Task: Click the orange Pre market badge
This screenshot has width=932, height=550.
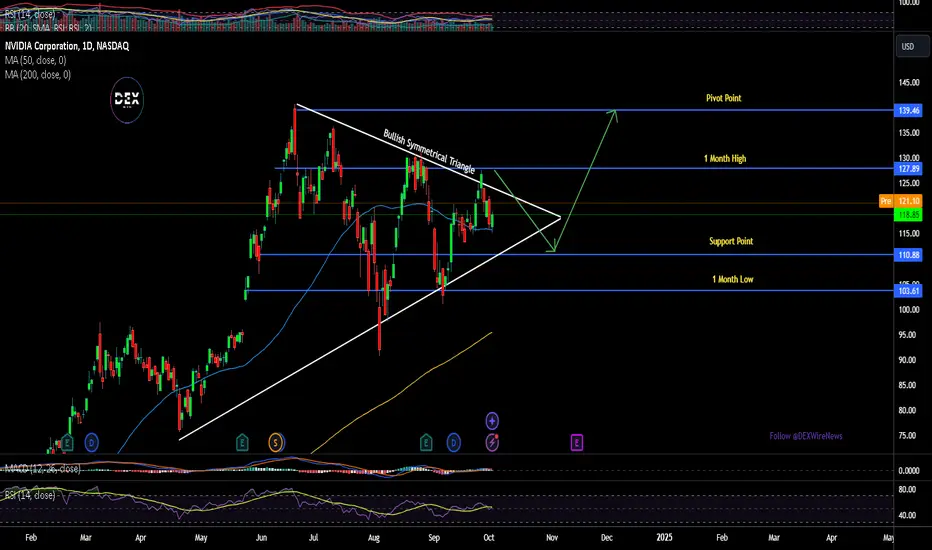Action: tap(886, 201)
